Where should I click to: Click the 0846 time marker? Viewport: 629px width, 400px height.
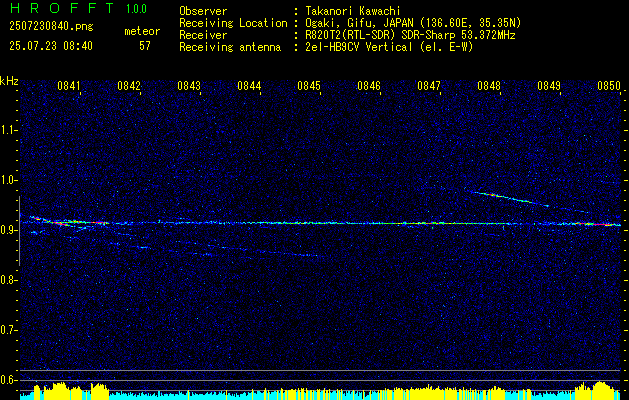coord(369,86)
